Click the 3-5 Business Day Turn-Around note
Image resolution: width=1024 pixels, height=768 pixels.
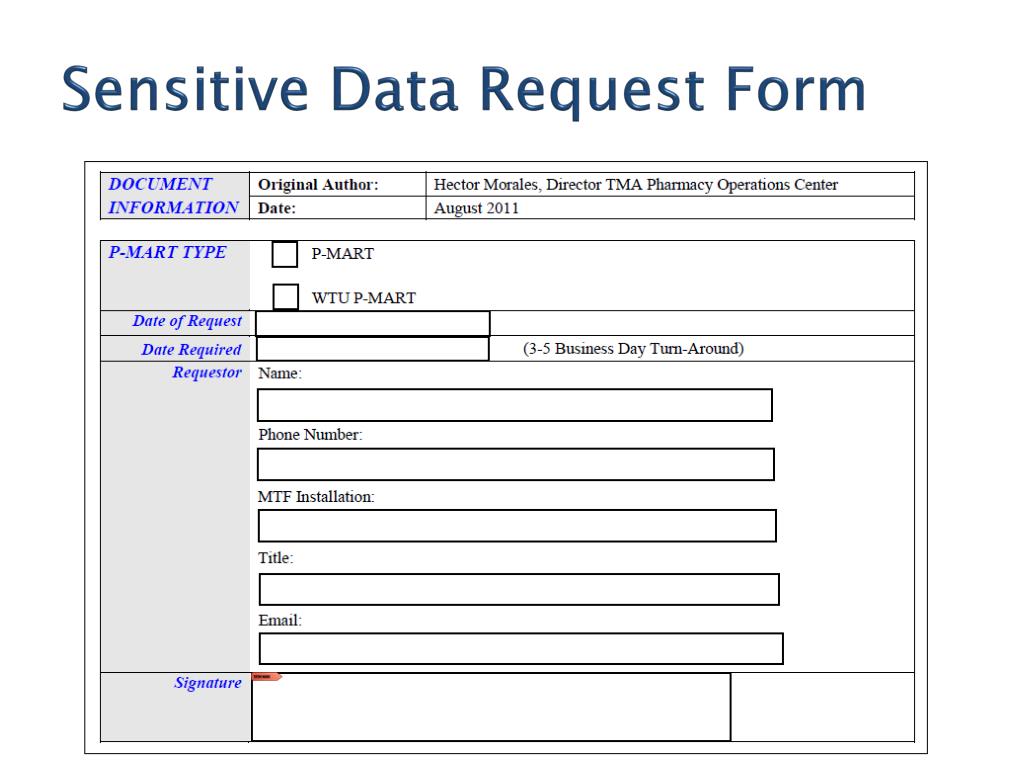(633, 349)
